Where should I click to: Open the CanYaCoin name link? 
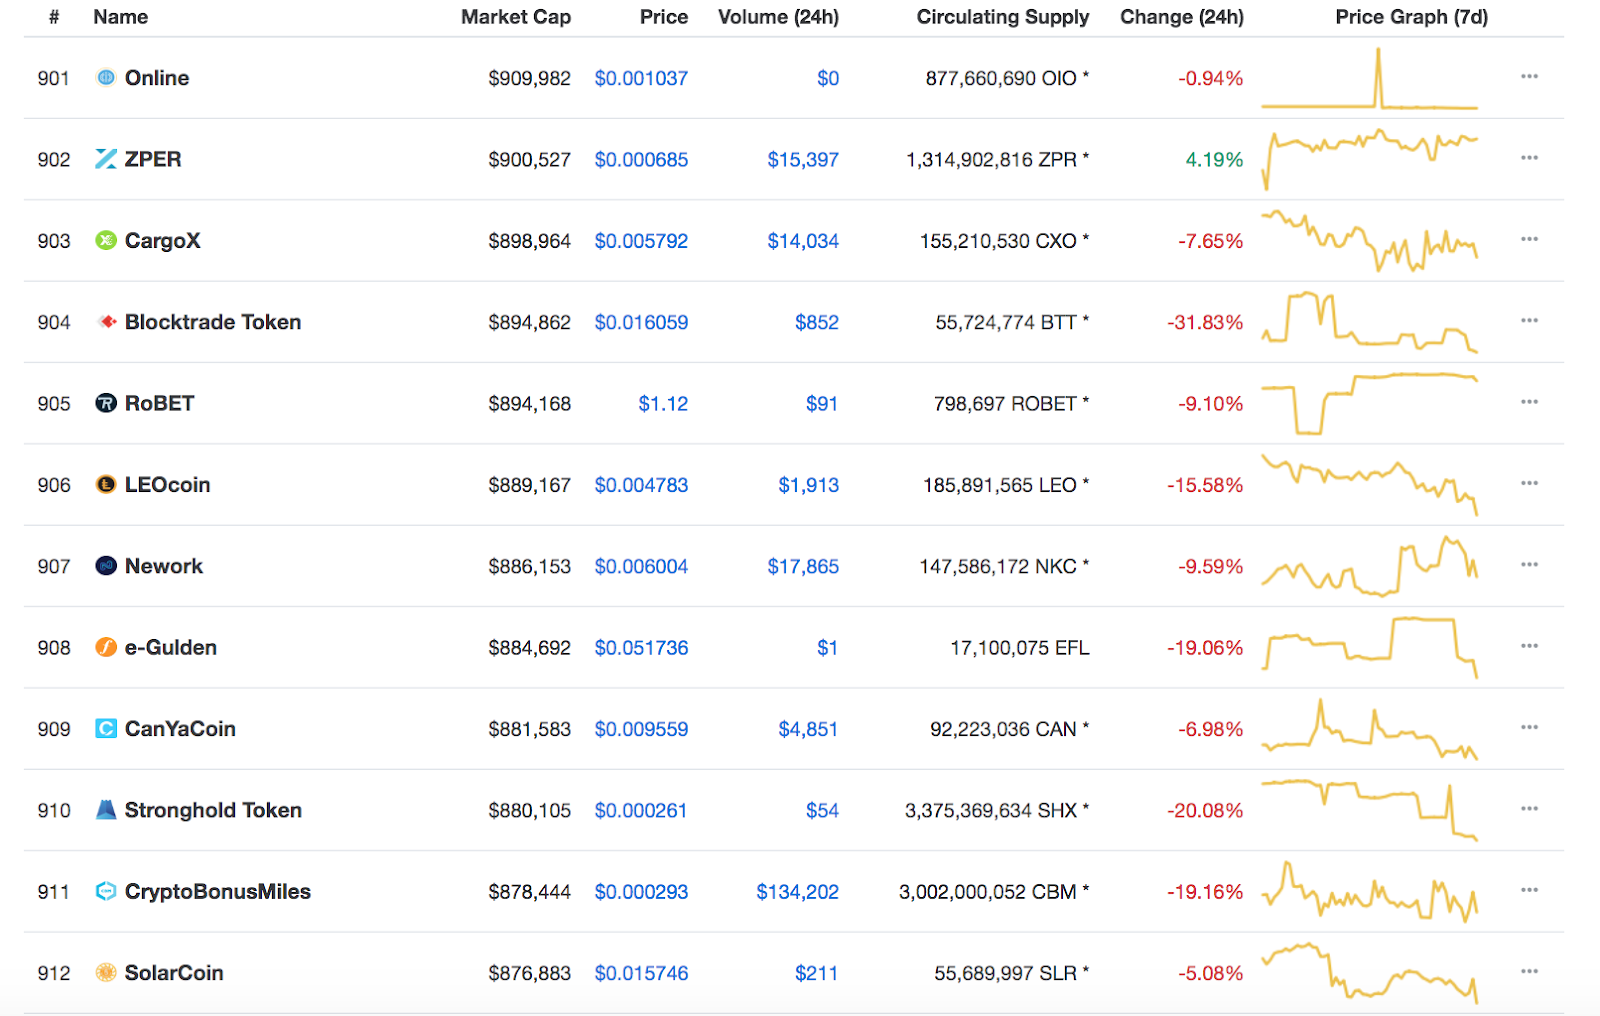point(180,729)
